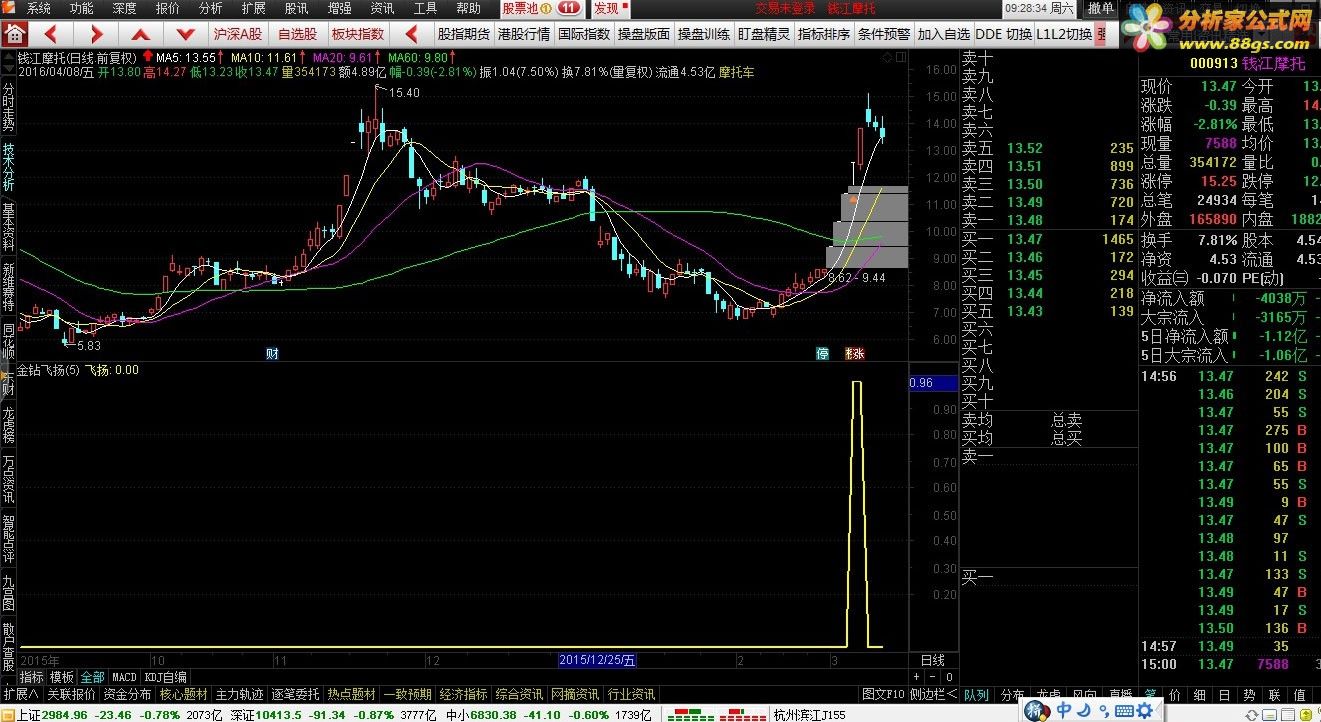The width and height of the screenshot is (1321, 722).
Task: Click the 日线 period selector
Action: click(x=932, y=660)
